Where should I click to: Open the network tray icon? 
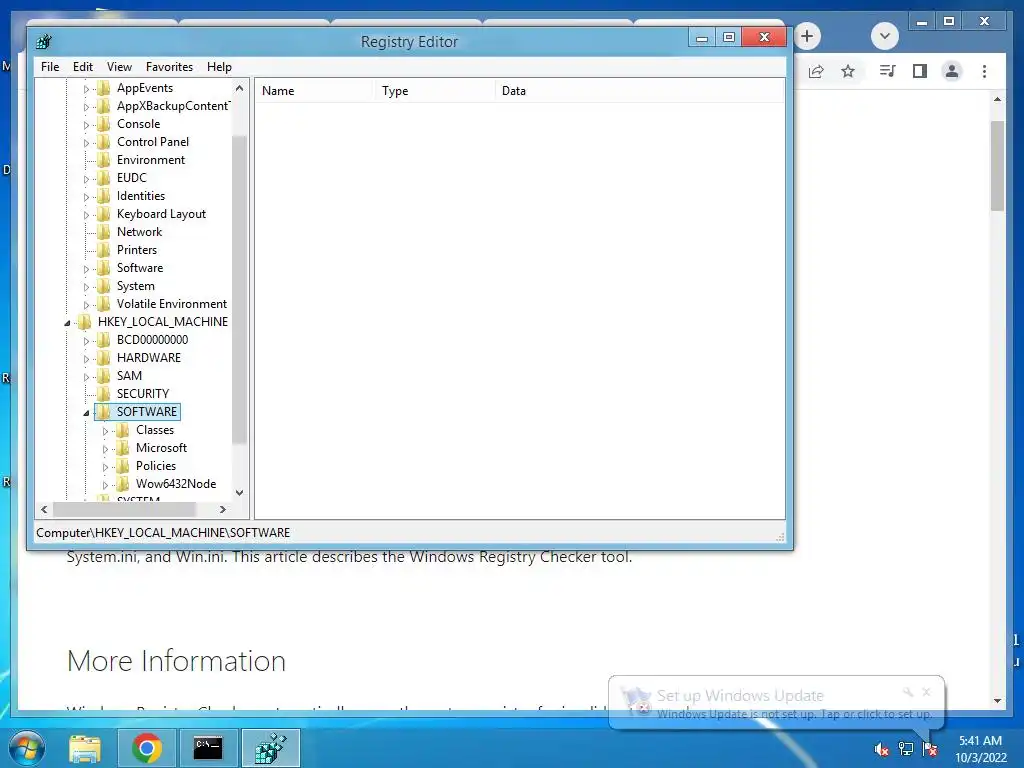pos(906,749)
